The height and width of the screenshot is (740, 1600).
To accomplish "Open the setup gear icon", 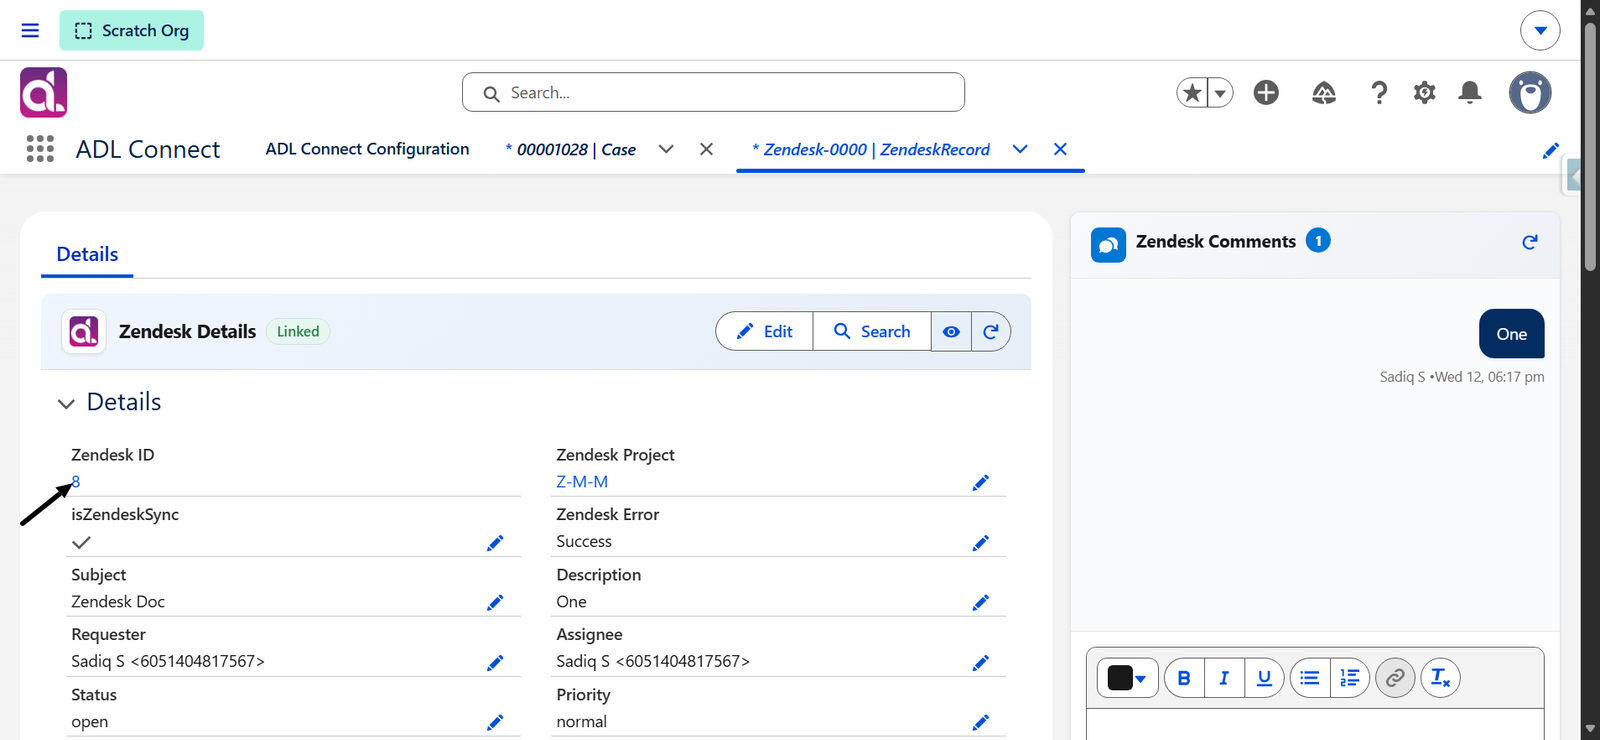I will (x=1424, y=92).
